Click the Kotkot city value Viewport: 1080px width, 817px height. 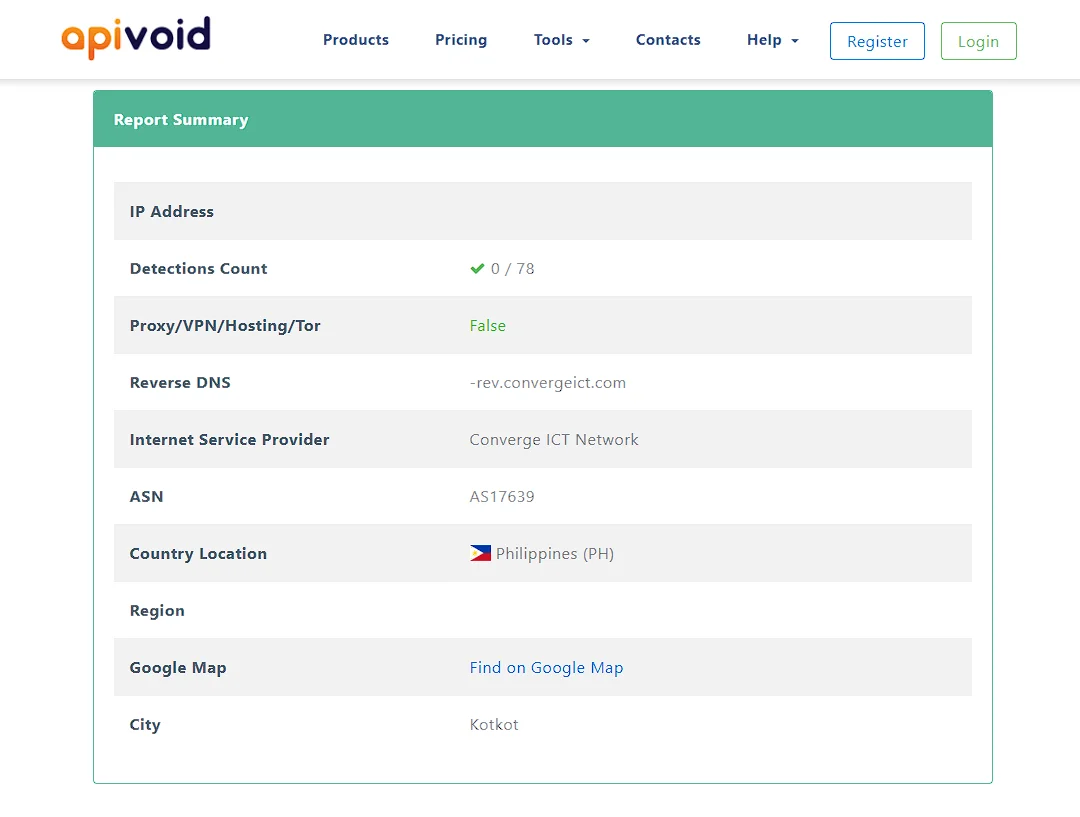(x=494, y=725)
